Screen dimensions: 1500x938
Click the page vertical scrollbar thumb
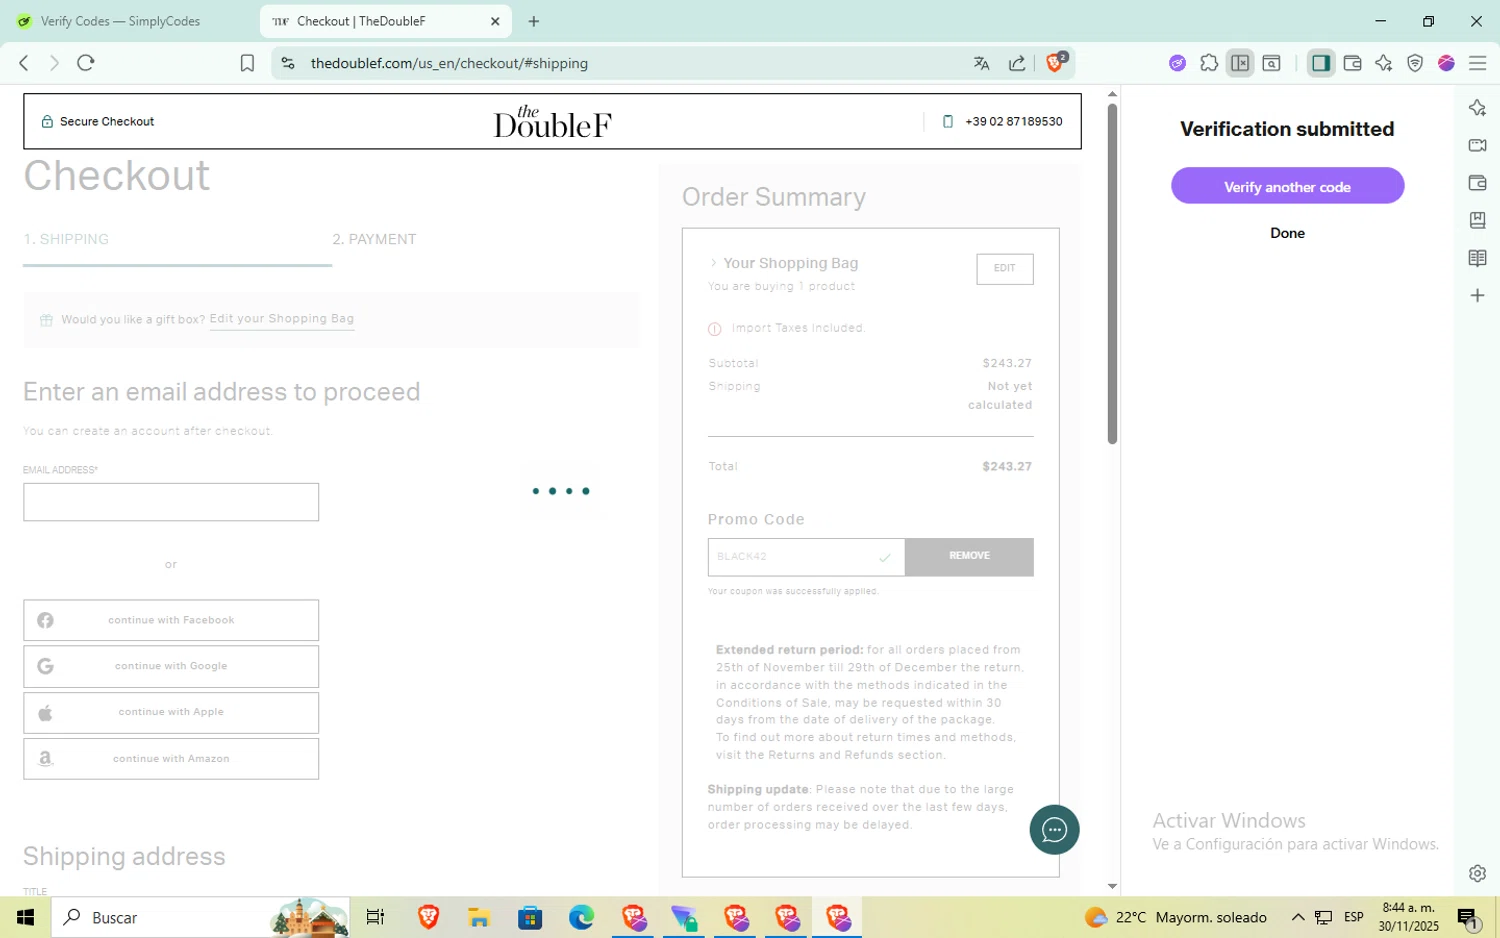point(1112,274)
